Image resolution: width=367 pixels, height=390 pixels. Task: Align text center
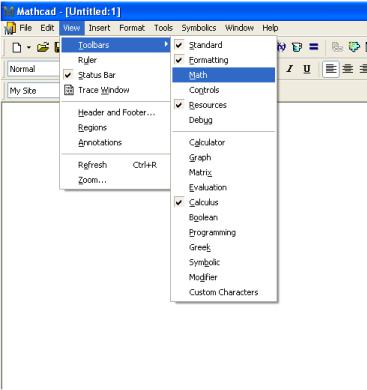click(348, 69)
